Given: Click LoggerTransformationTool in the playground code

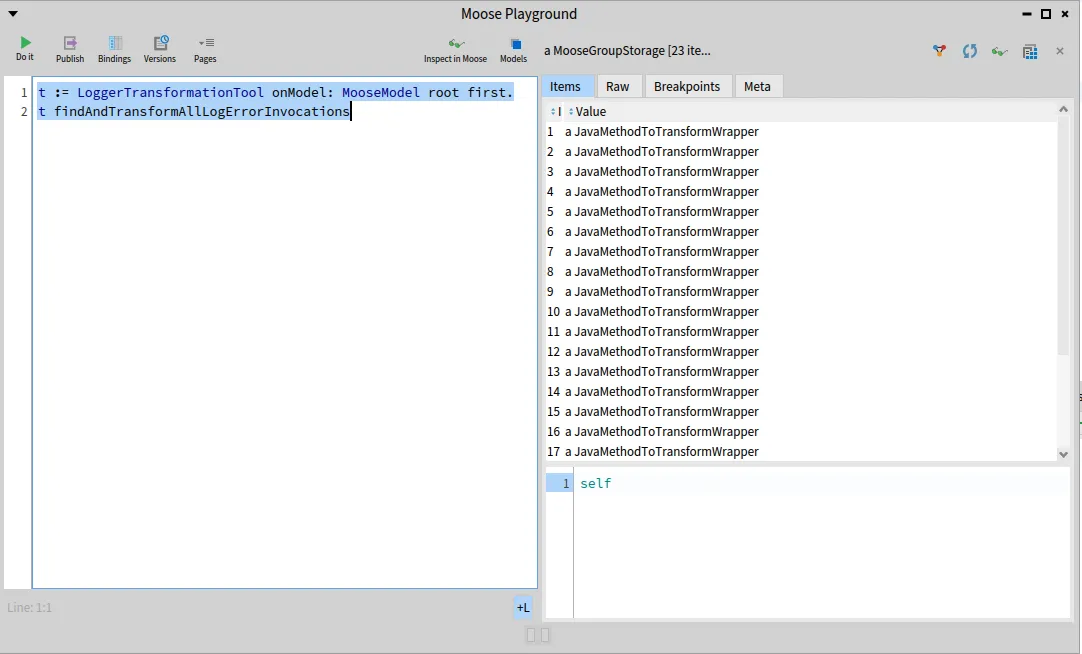Looking at the screenshot, I should [170, 92].
